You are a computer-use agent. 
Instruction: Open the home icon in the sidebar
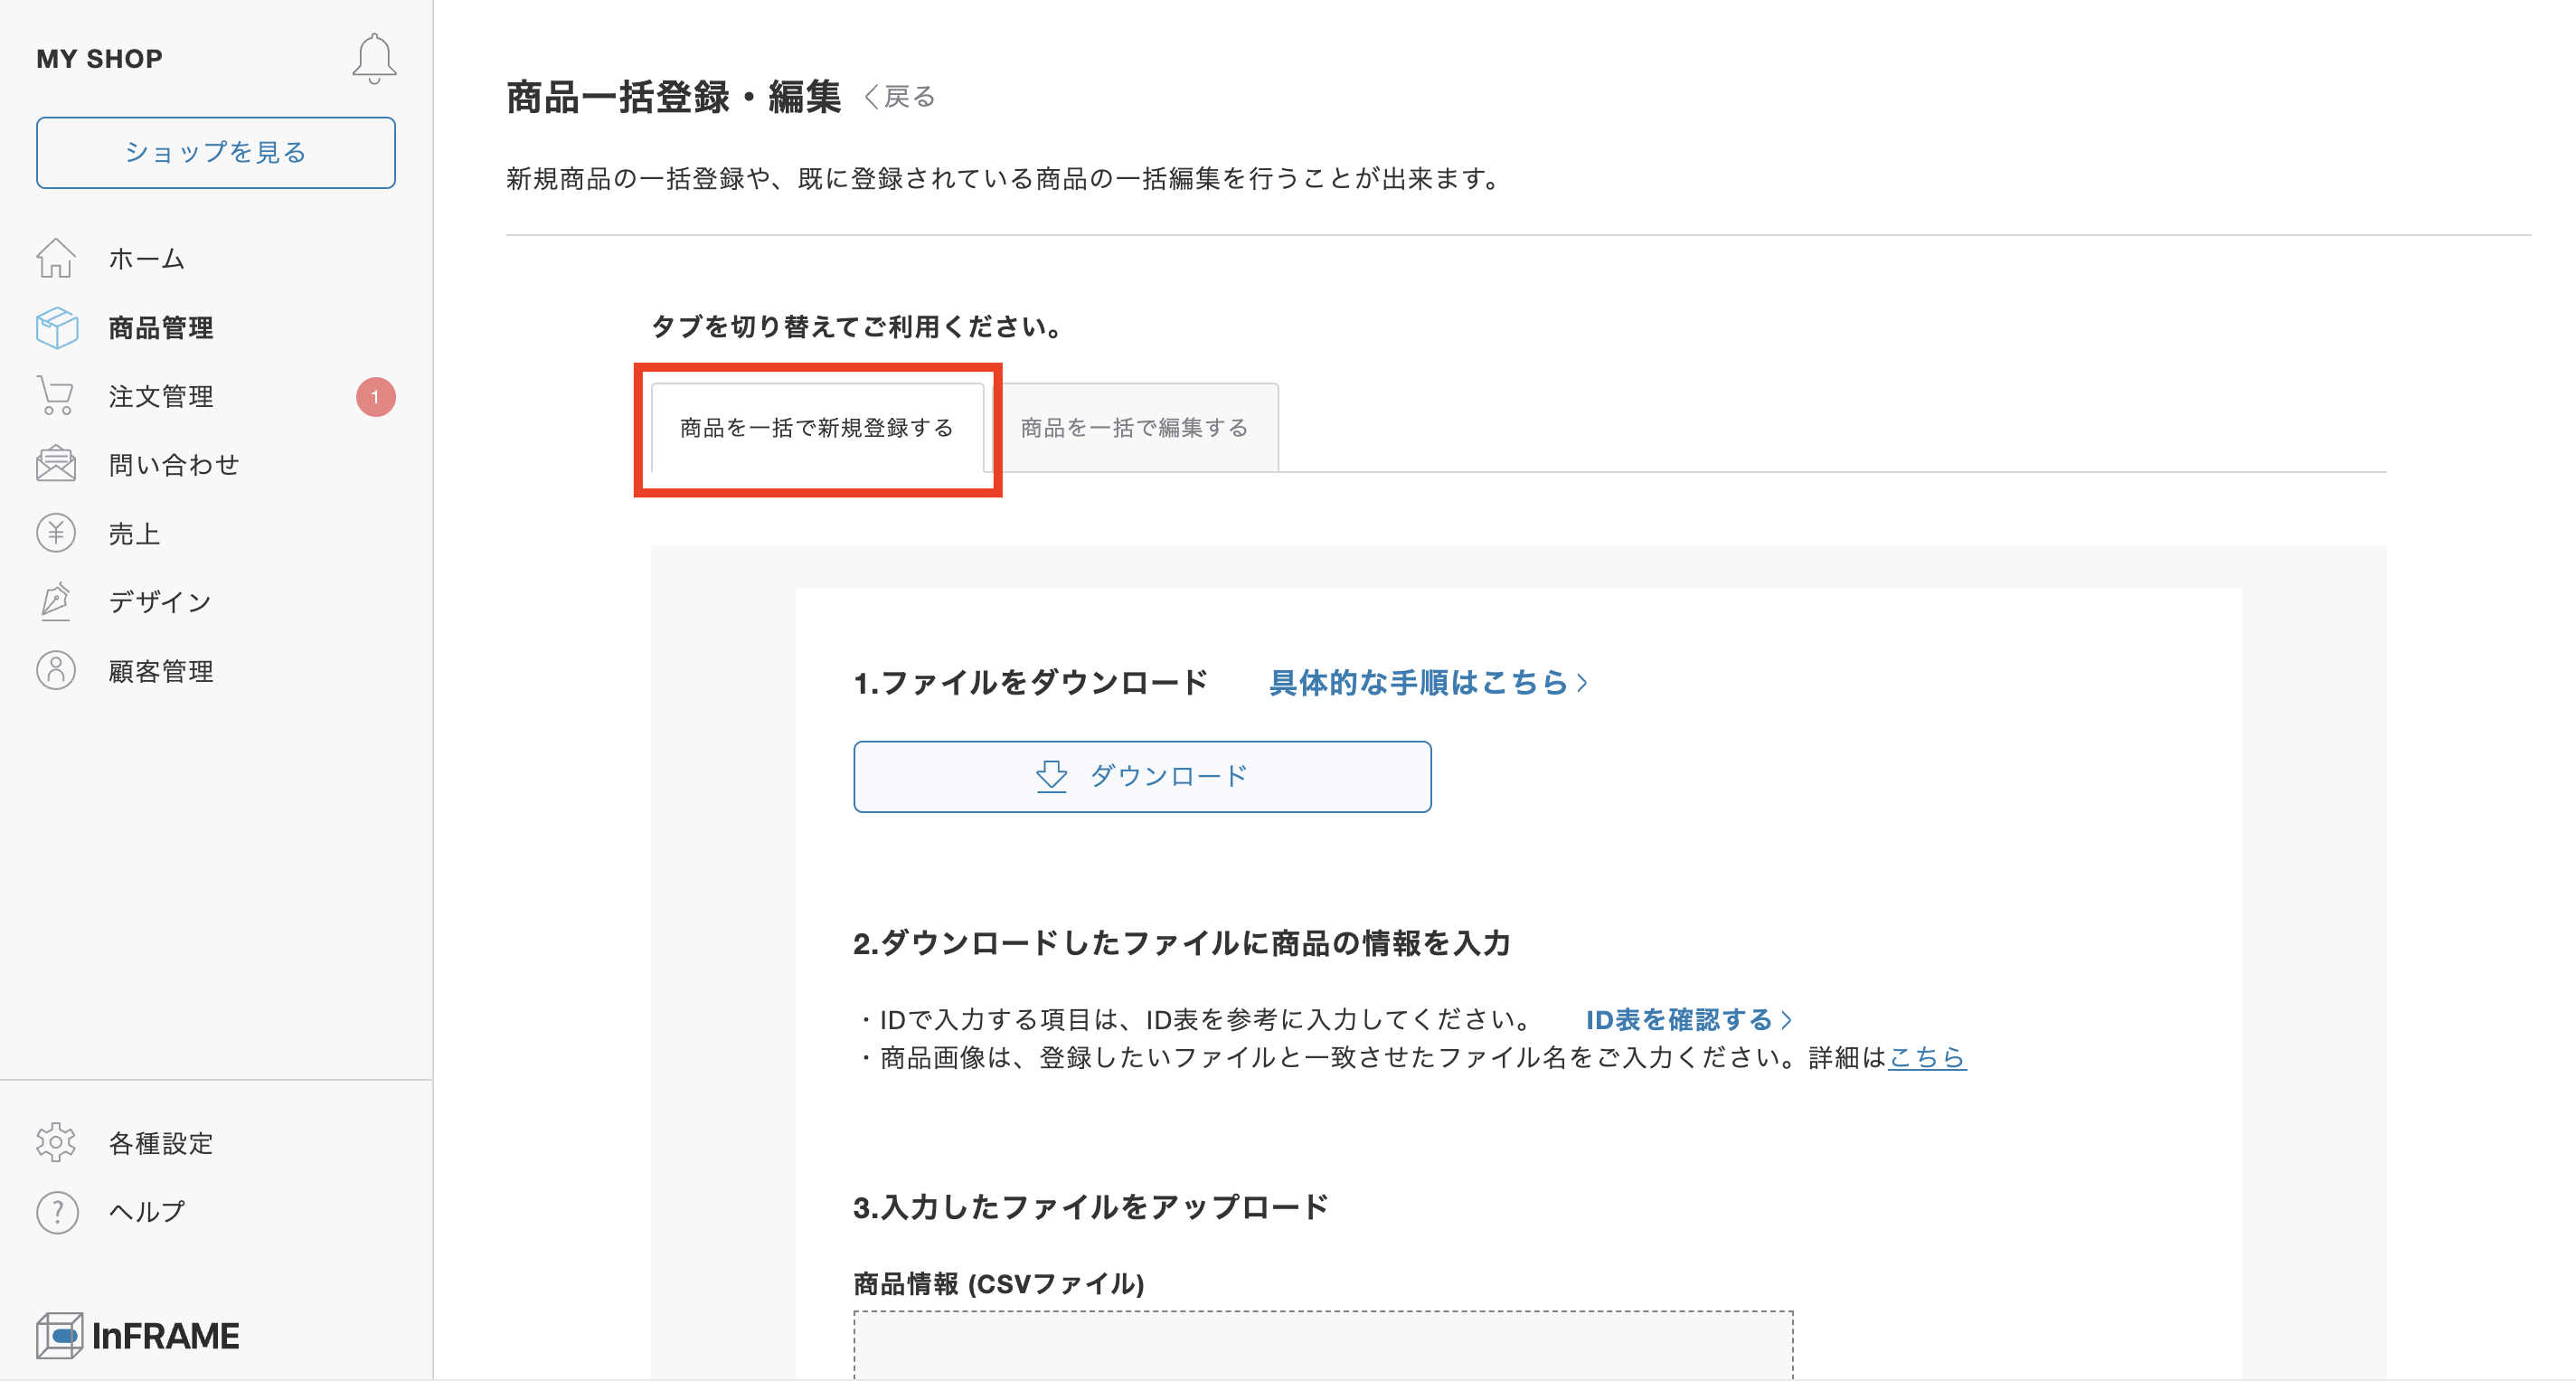point(57,258)
